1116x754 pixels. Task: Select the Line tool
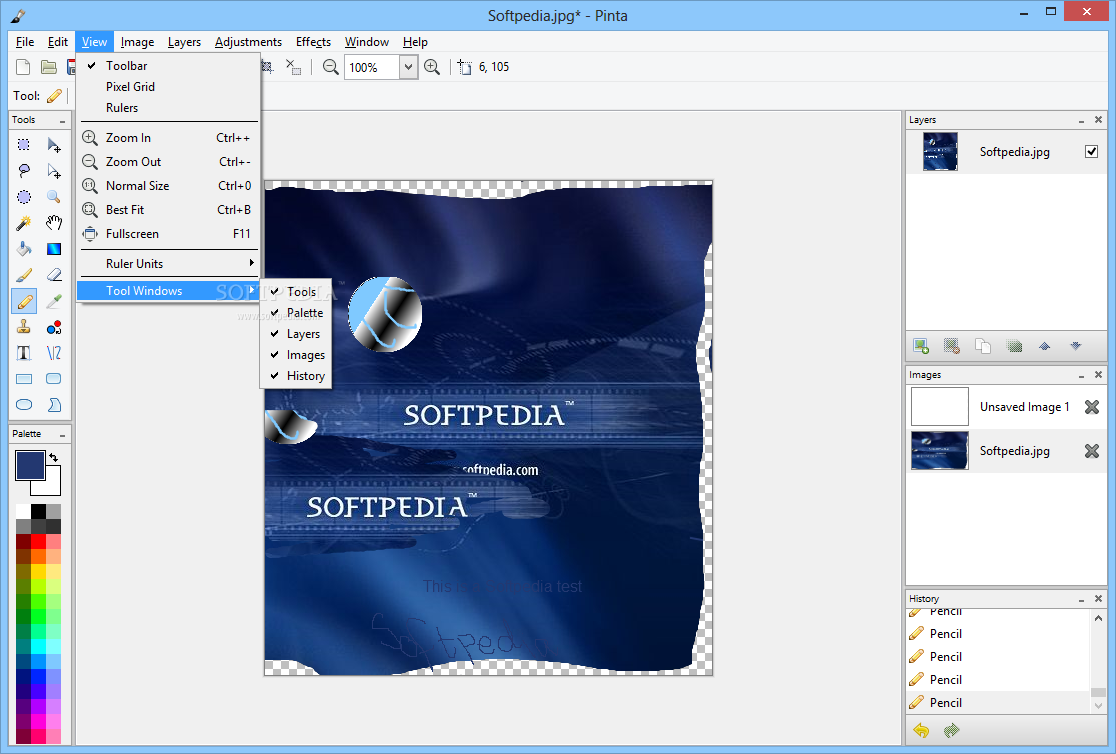coord(53,352)
